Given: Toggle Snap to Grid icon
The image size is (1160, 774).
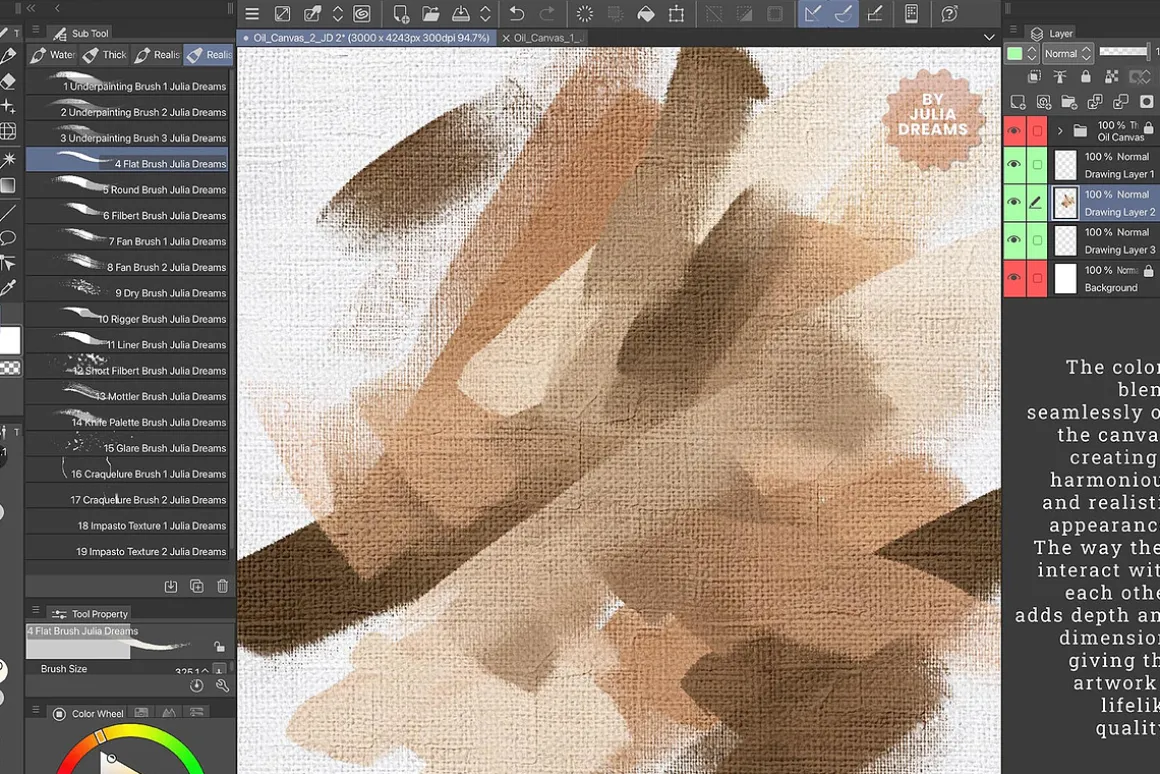Looking at the screenshot, I should [x=874, y=14].
